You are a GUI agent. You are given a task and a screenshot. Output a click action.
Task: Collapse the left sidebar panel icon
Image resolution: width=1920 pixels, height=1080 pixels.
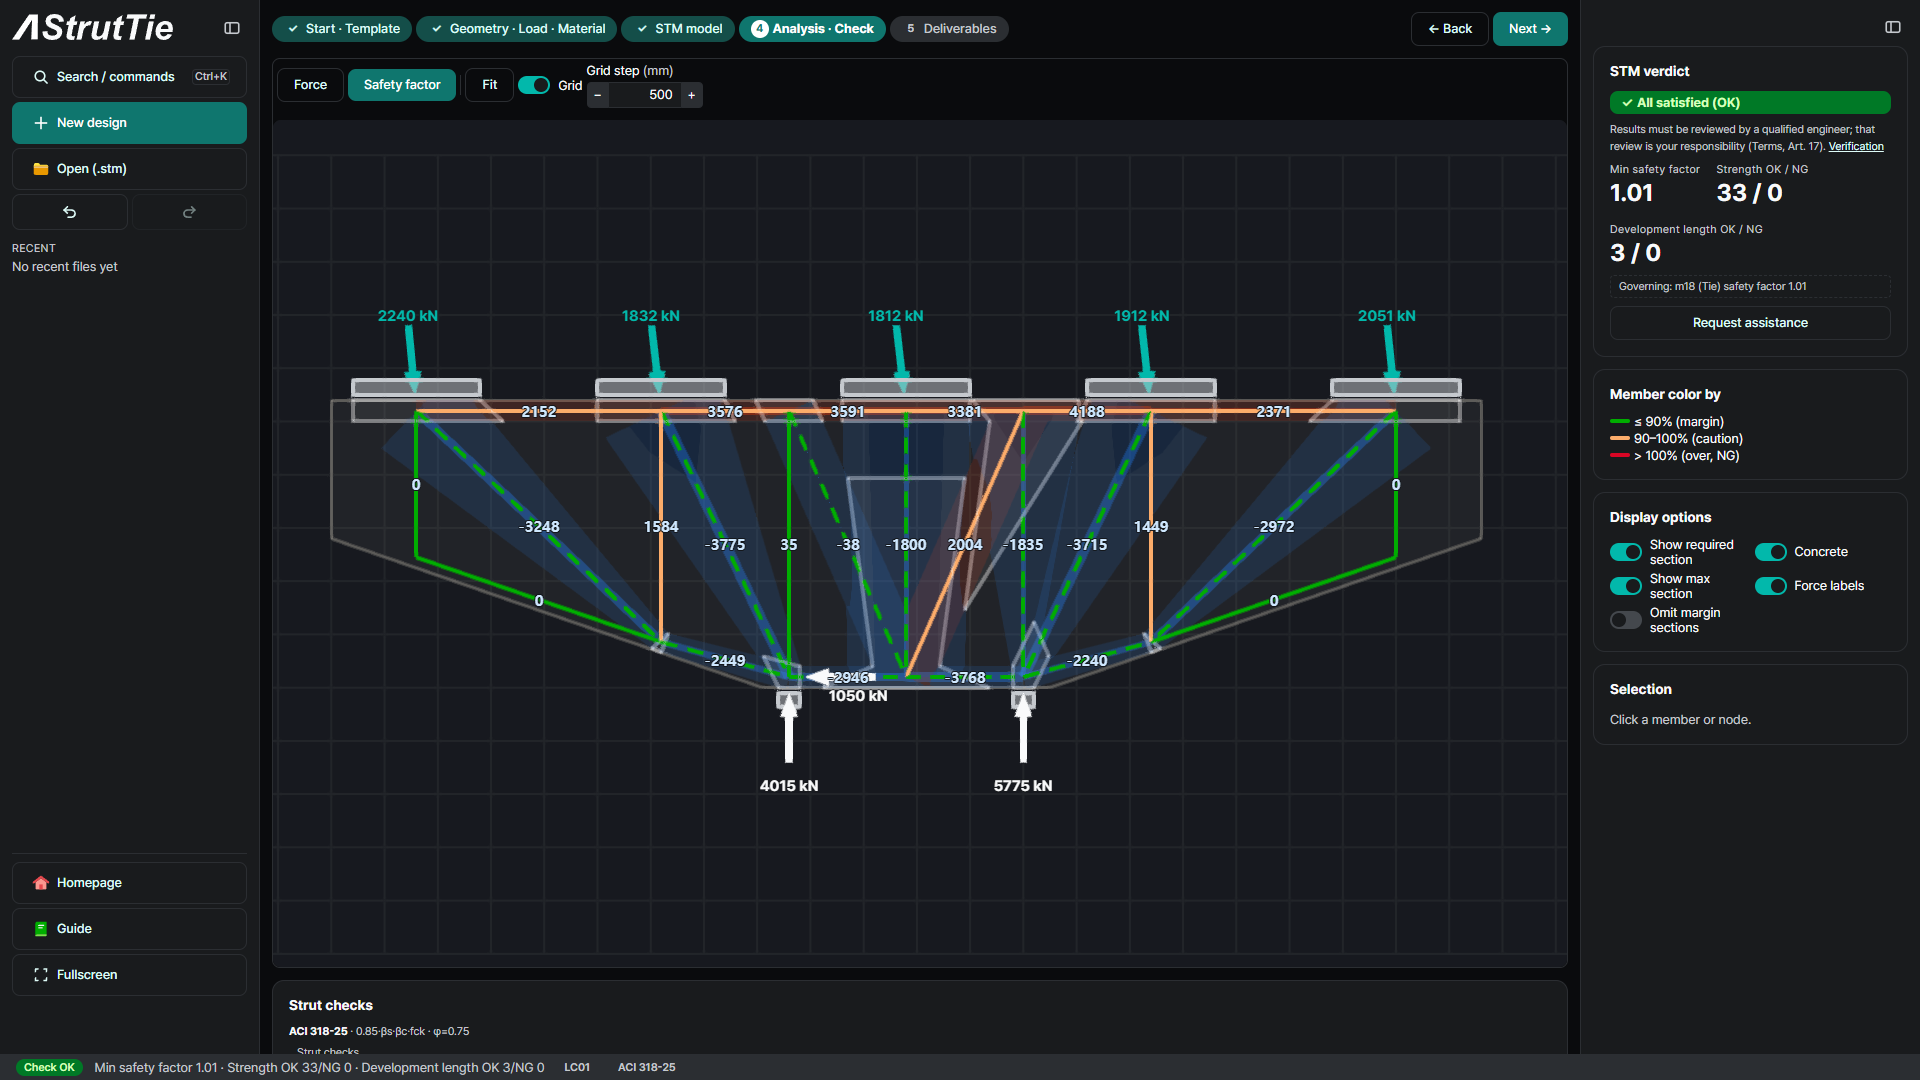232,28
